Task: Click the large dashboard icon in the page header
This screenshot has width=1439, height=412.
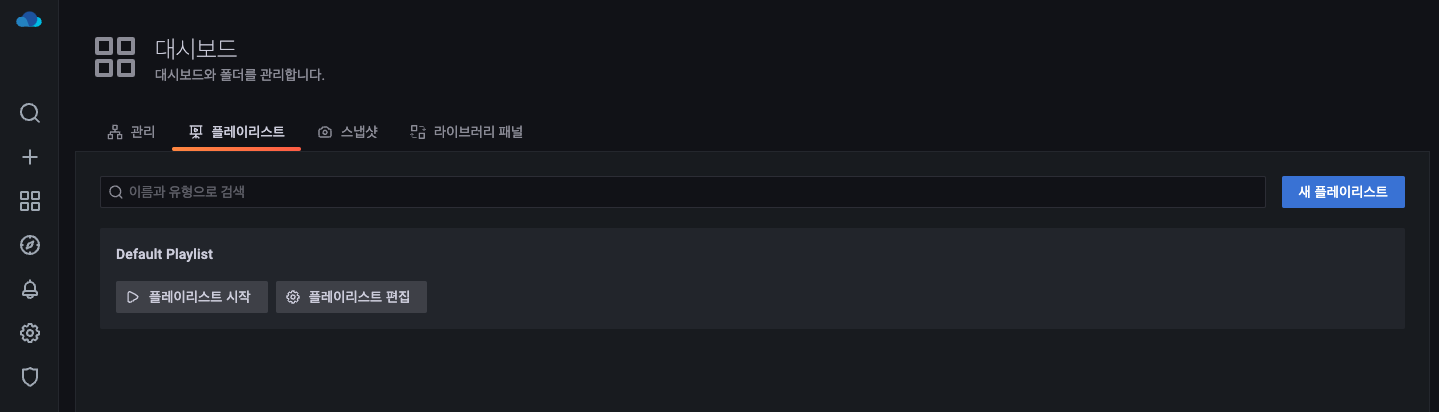Action: click(x=115, y=57)
